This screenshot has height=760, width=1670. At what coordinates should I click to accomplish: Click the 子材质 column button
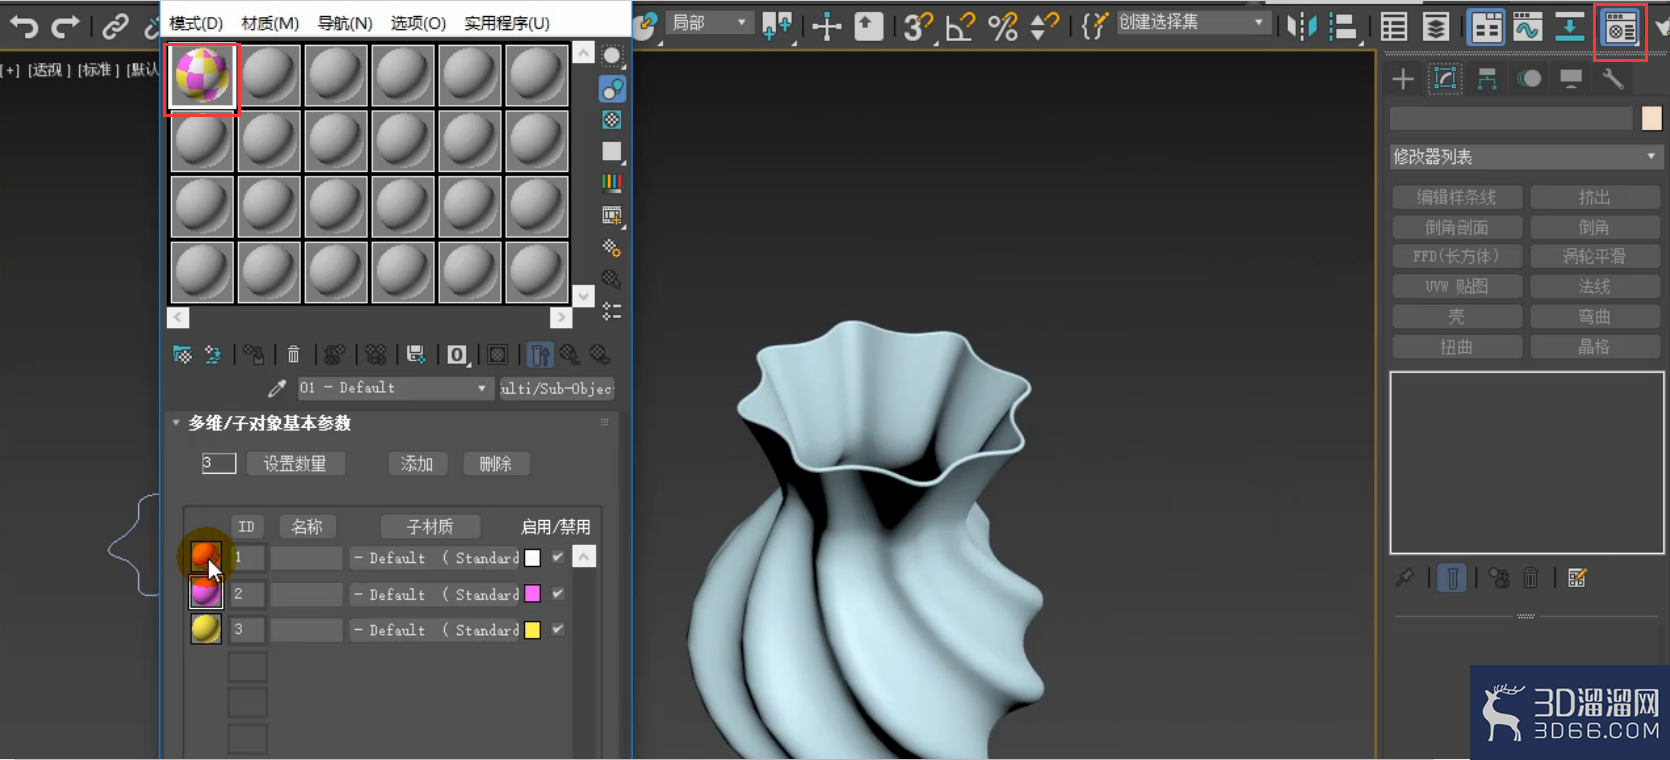pyautogui.click(x=430, y=526)
